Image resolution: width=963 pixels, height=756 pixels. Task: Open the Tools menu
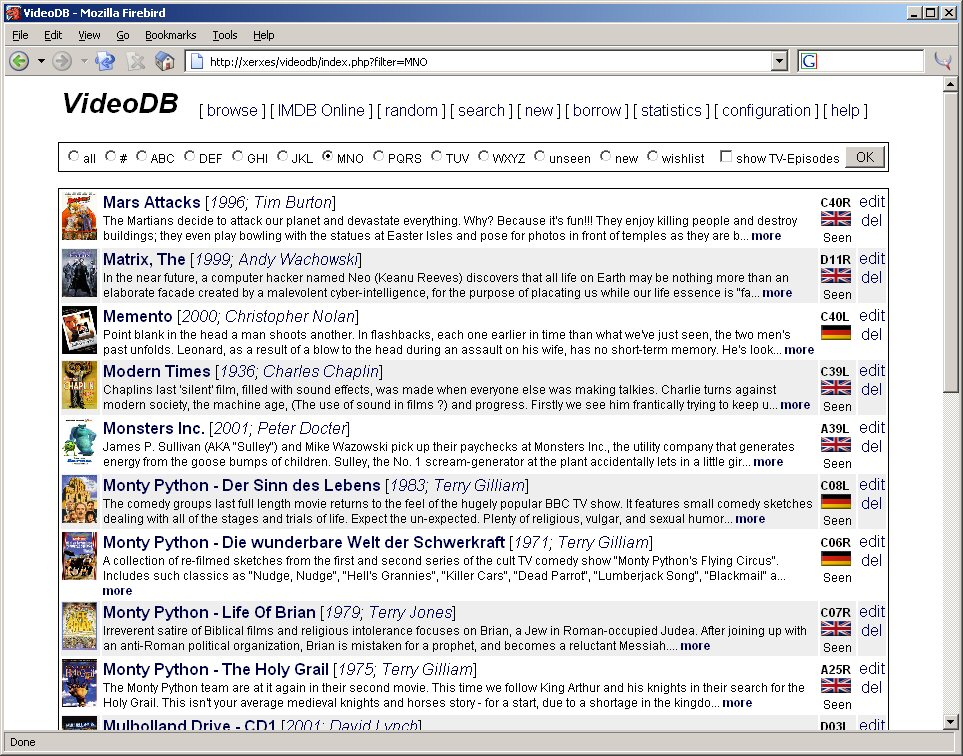(x=225, y=35)
